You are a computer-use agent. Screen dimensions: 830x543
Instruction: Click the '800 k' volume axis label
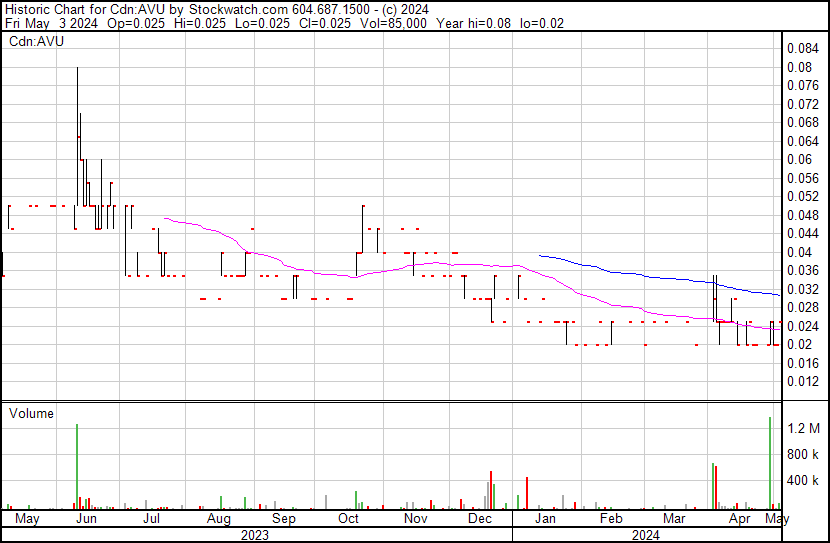point(803,454)
